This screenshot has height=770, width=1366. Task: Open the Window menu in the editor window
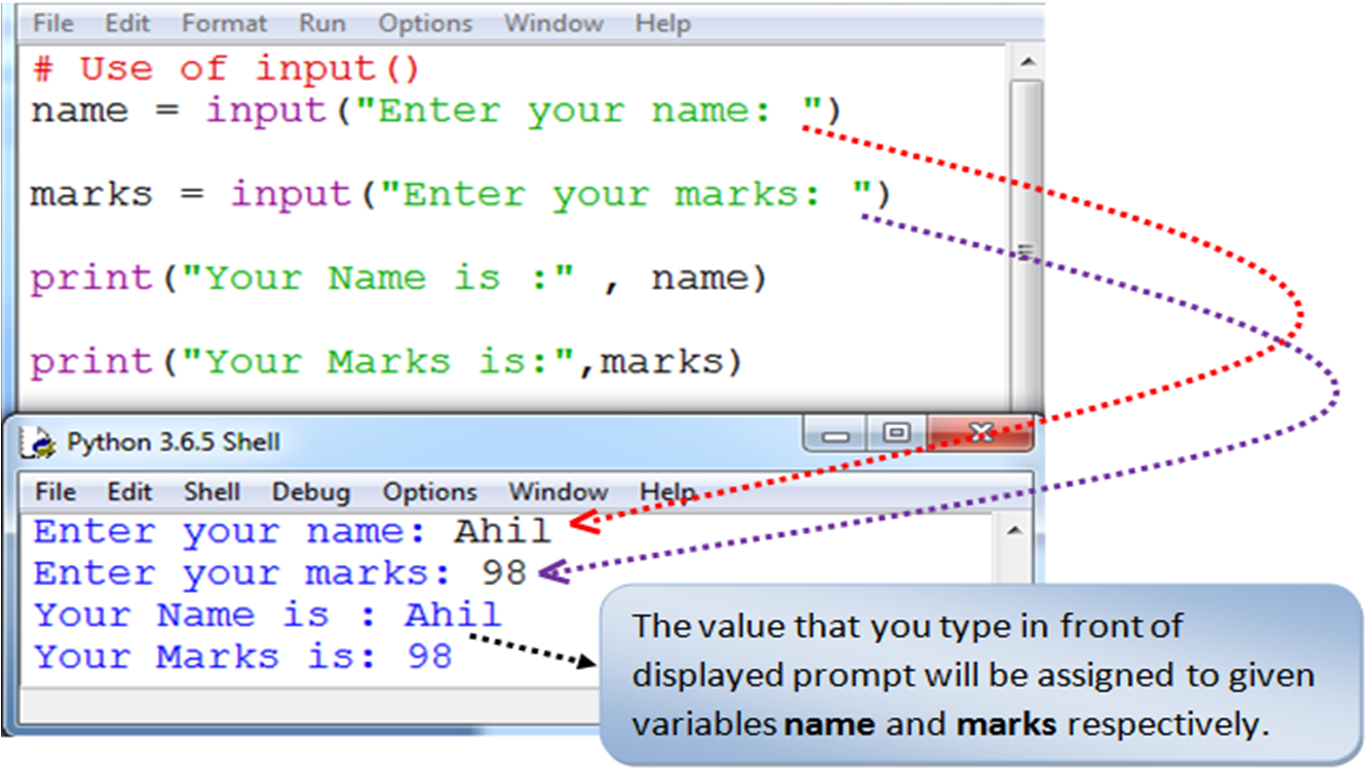coord(553,23)
